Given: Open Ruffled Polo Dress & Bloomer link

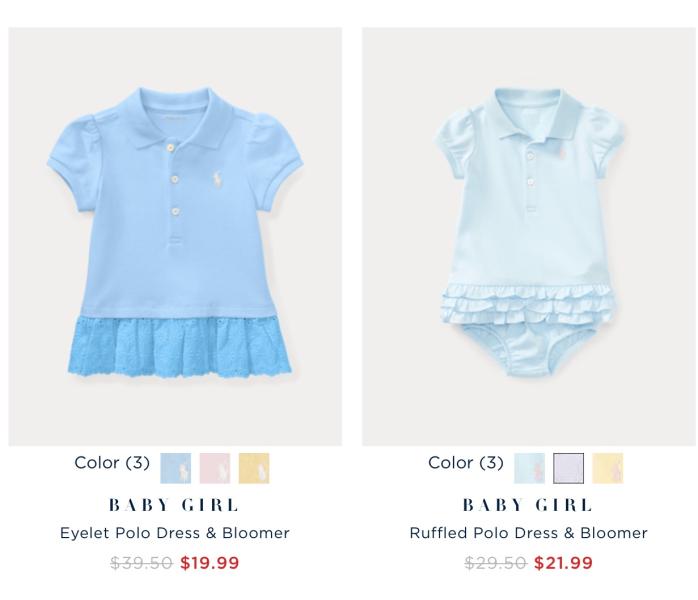Looking at the screenshot, I should click(x=528, y=533).
